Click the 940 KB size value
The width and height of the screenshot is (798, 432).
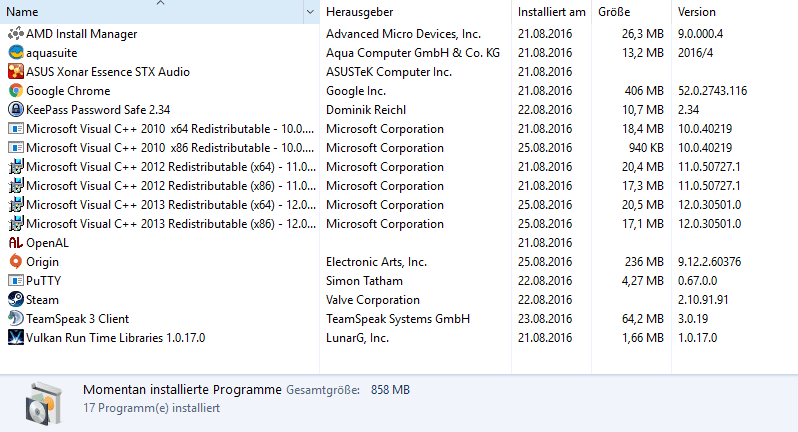[x=646, y=148]
